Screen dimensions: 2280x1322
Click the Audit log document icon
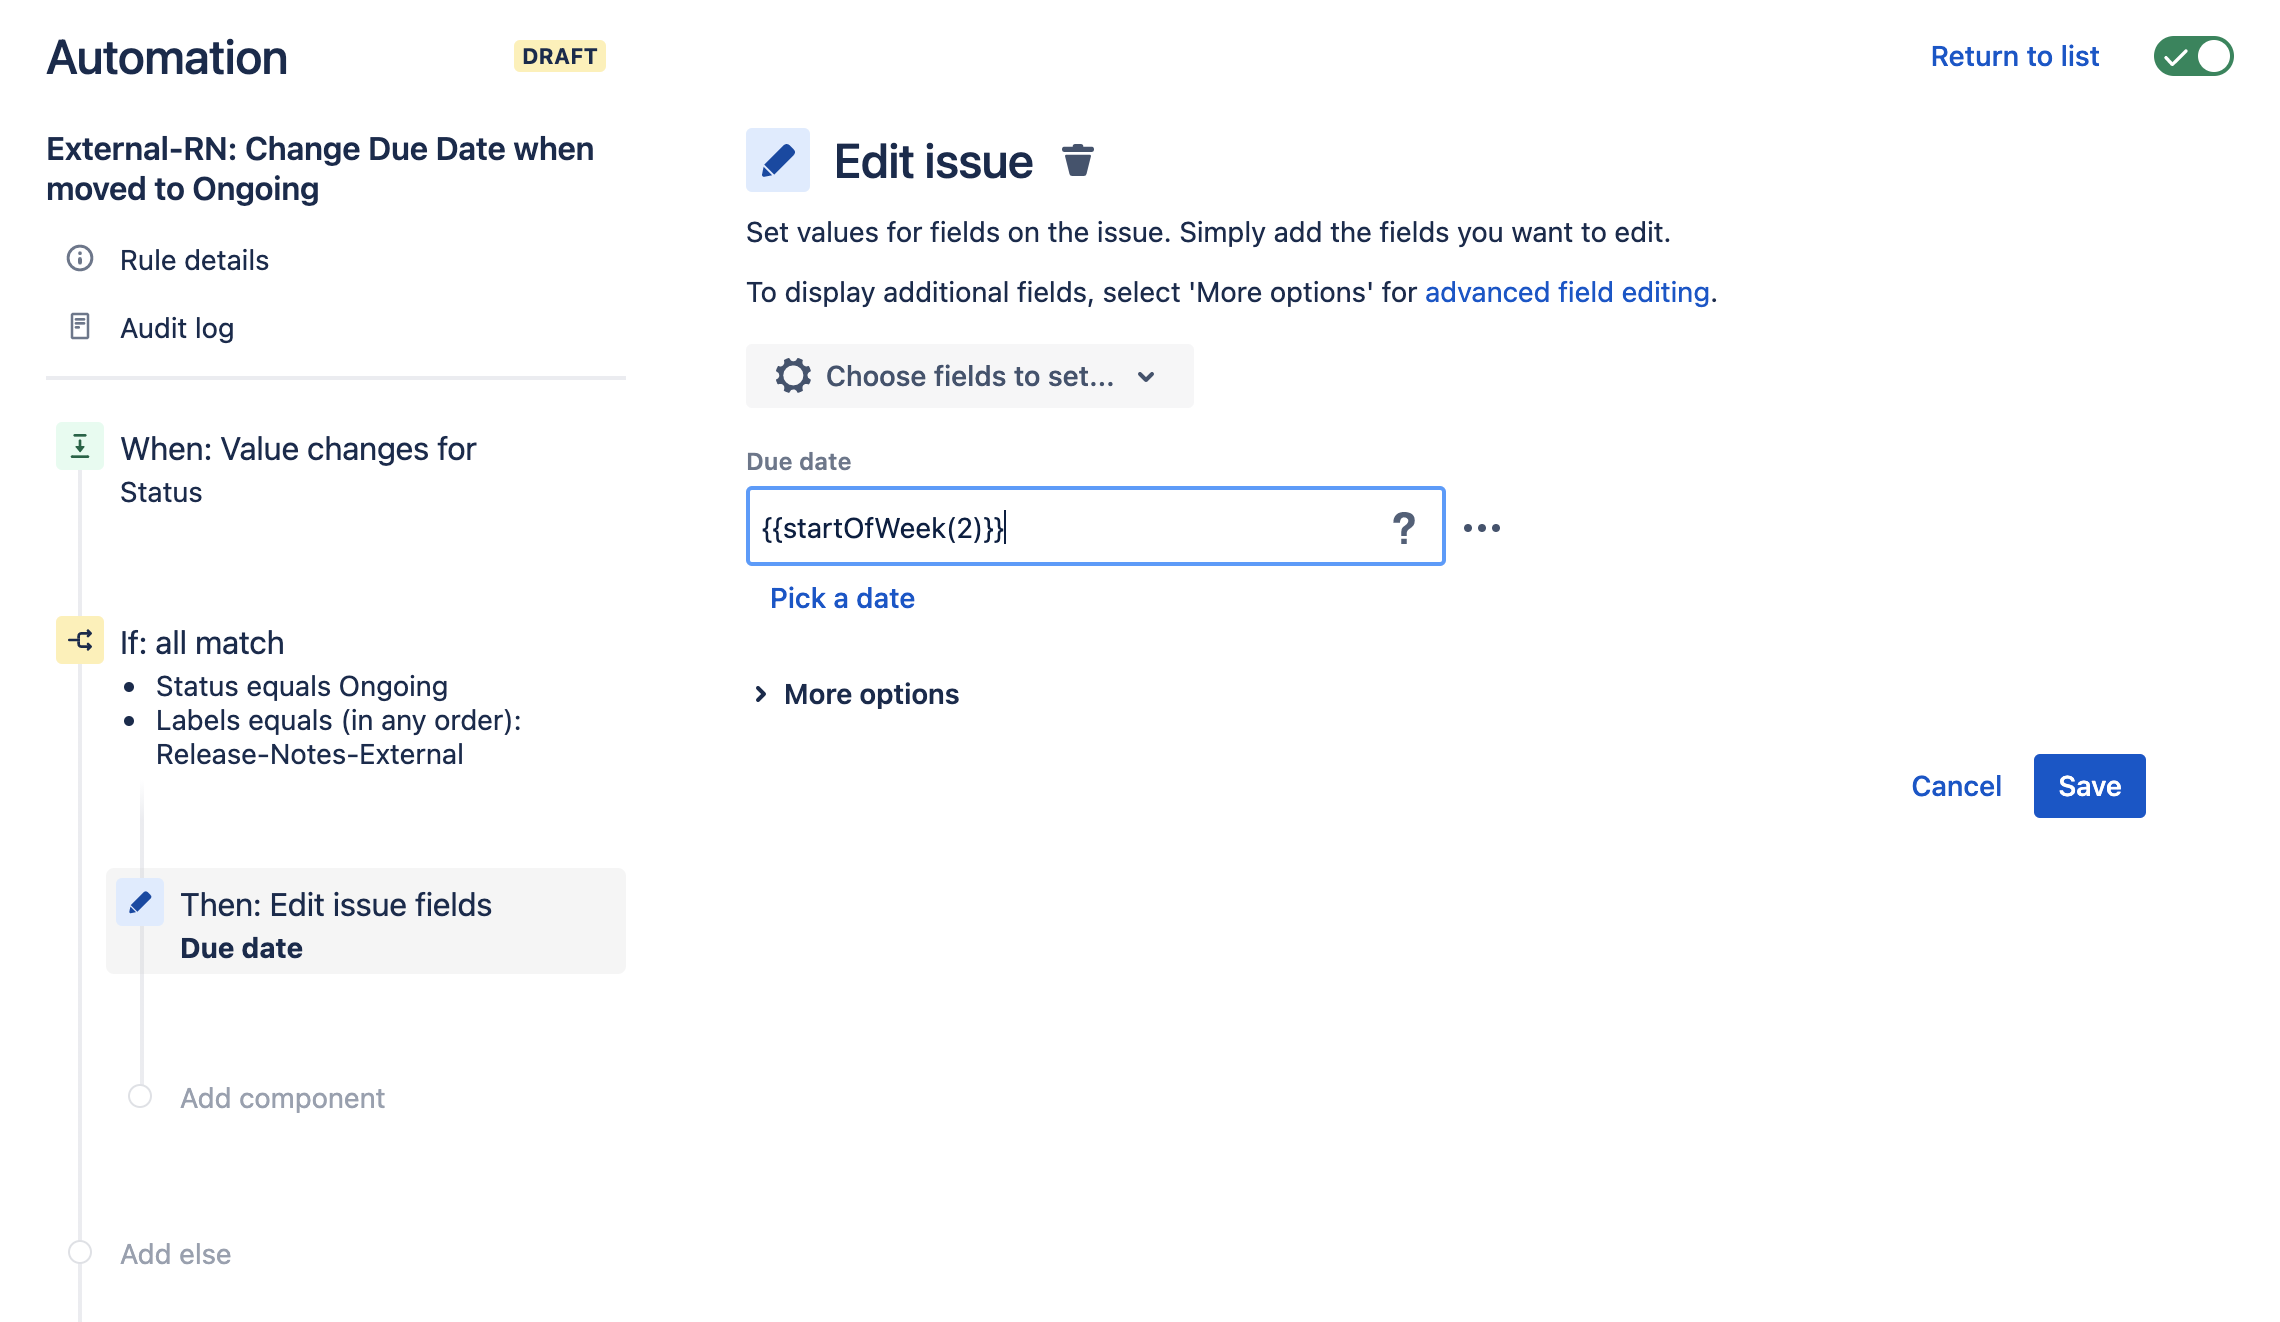pyautogui.click(x=80, y=326)
